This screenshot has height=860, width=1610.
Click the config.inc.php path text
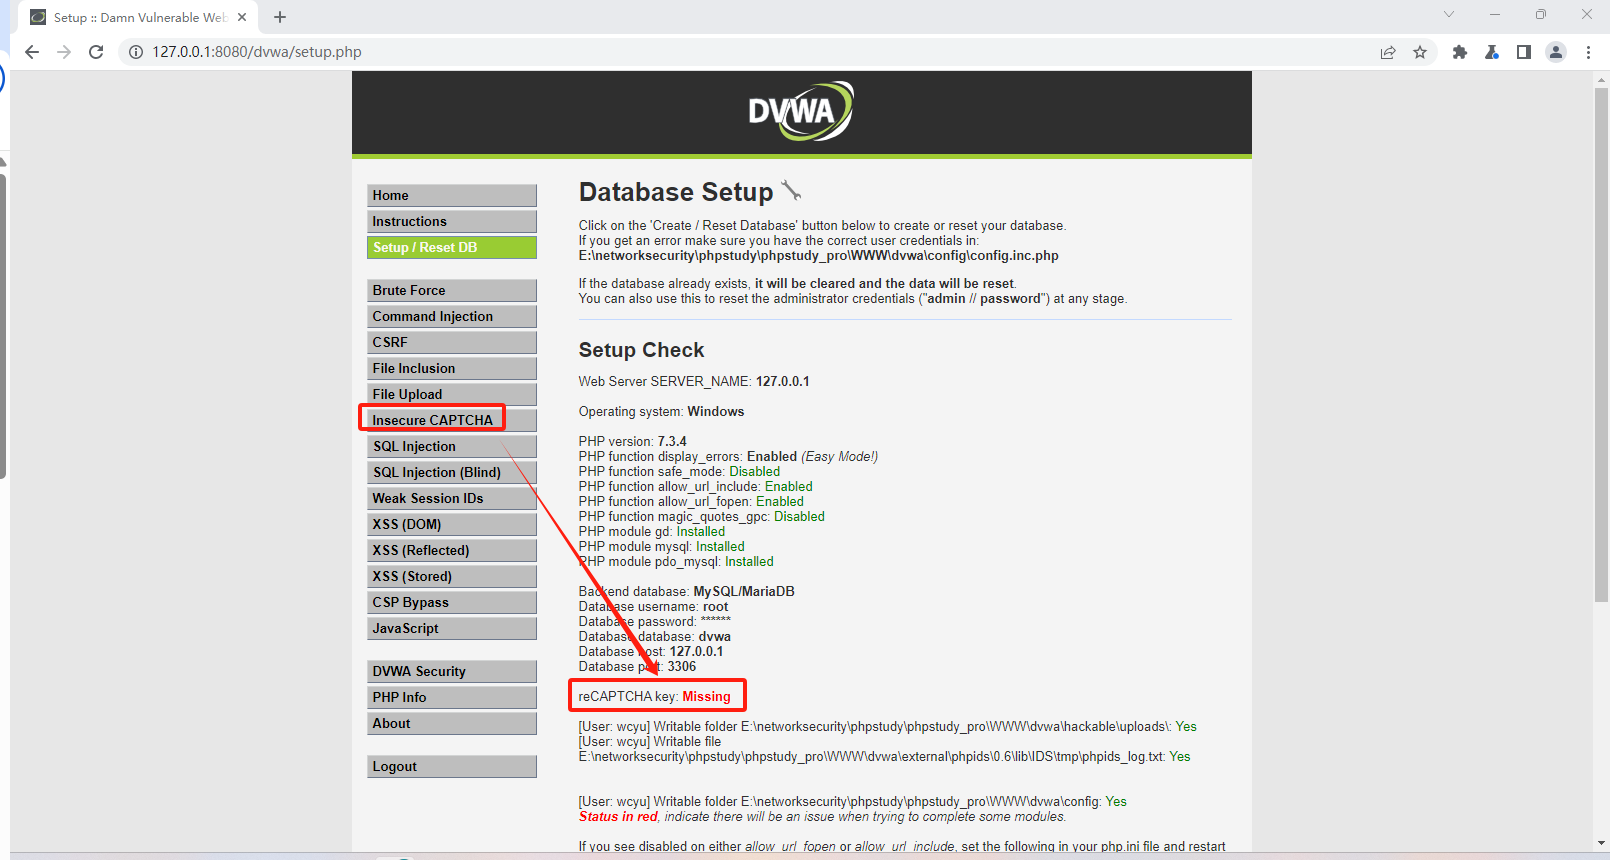click(818, 256)
